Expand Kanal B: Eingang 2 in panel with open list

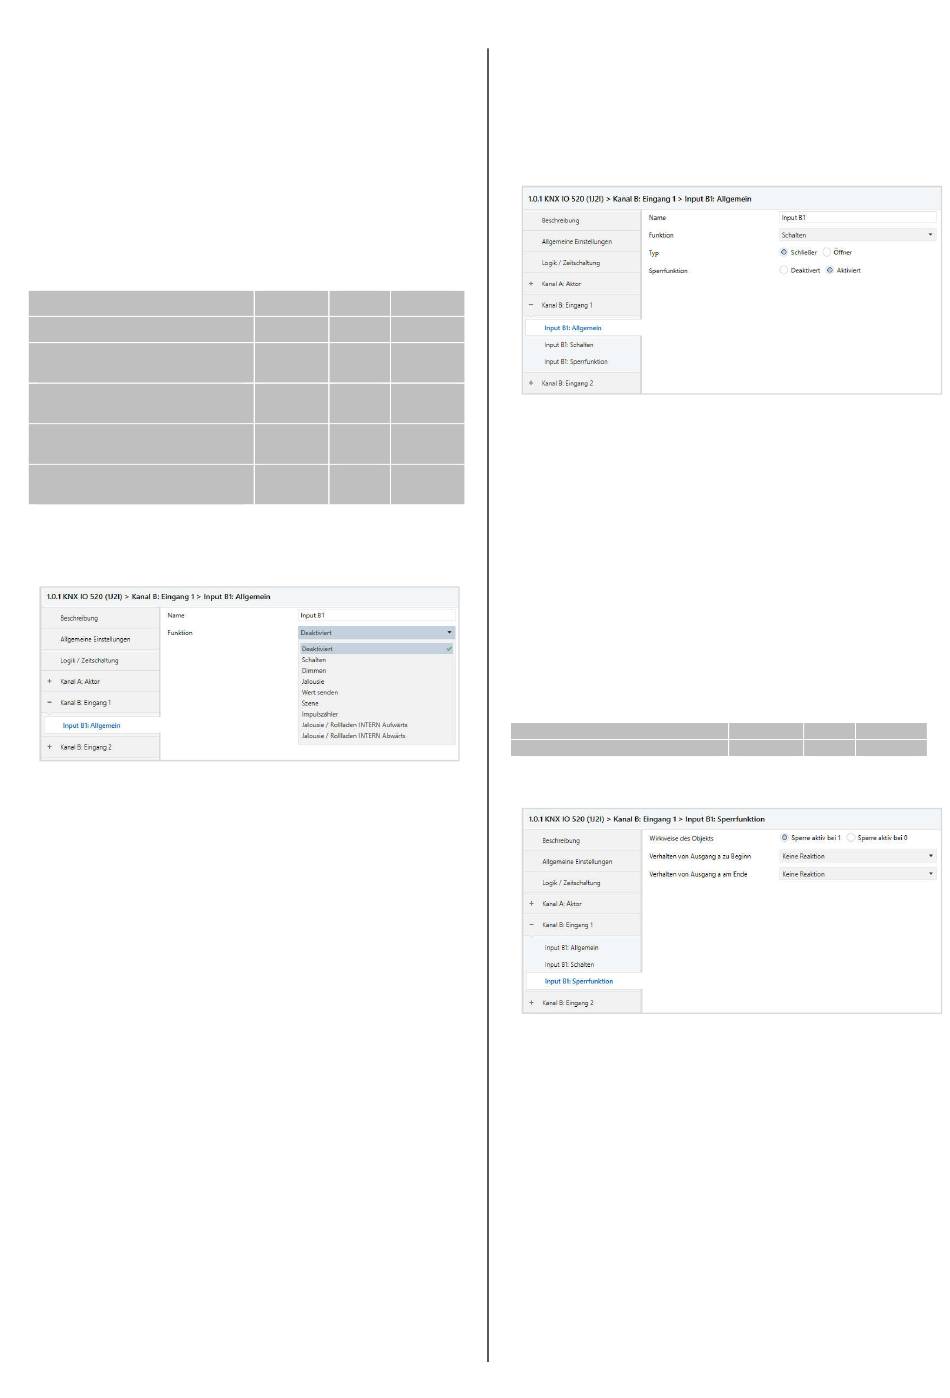pos(49,747)
